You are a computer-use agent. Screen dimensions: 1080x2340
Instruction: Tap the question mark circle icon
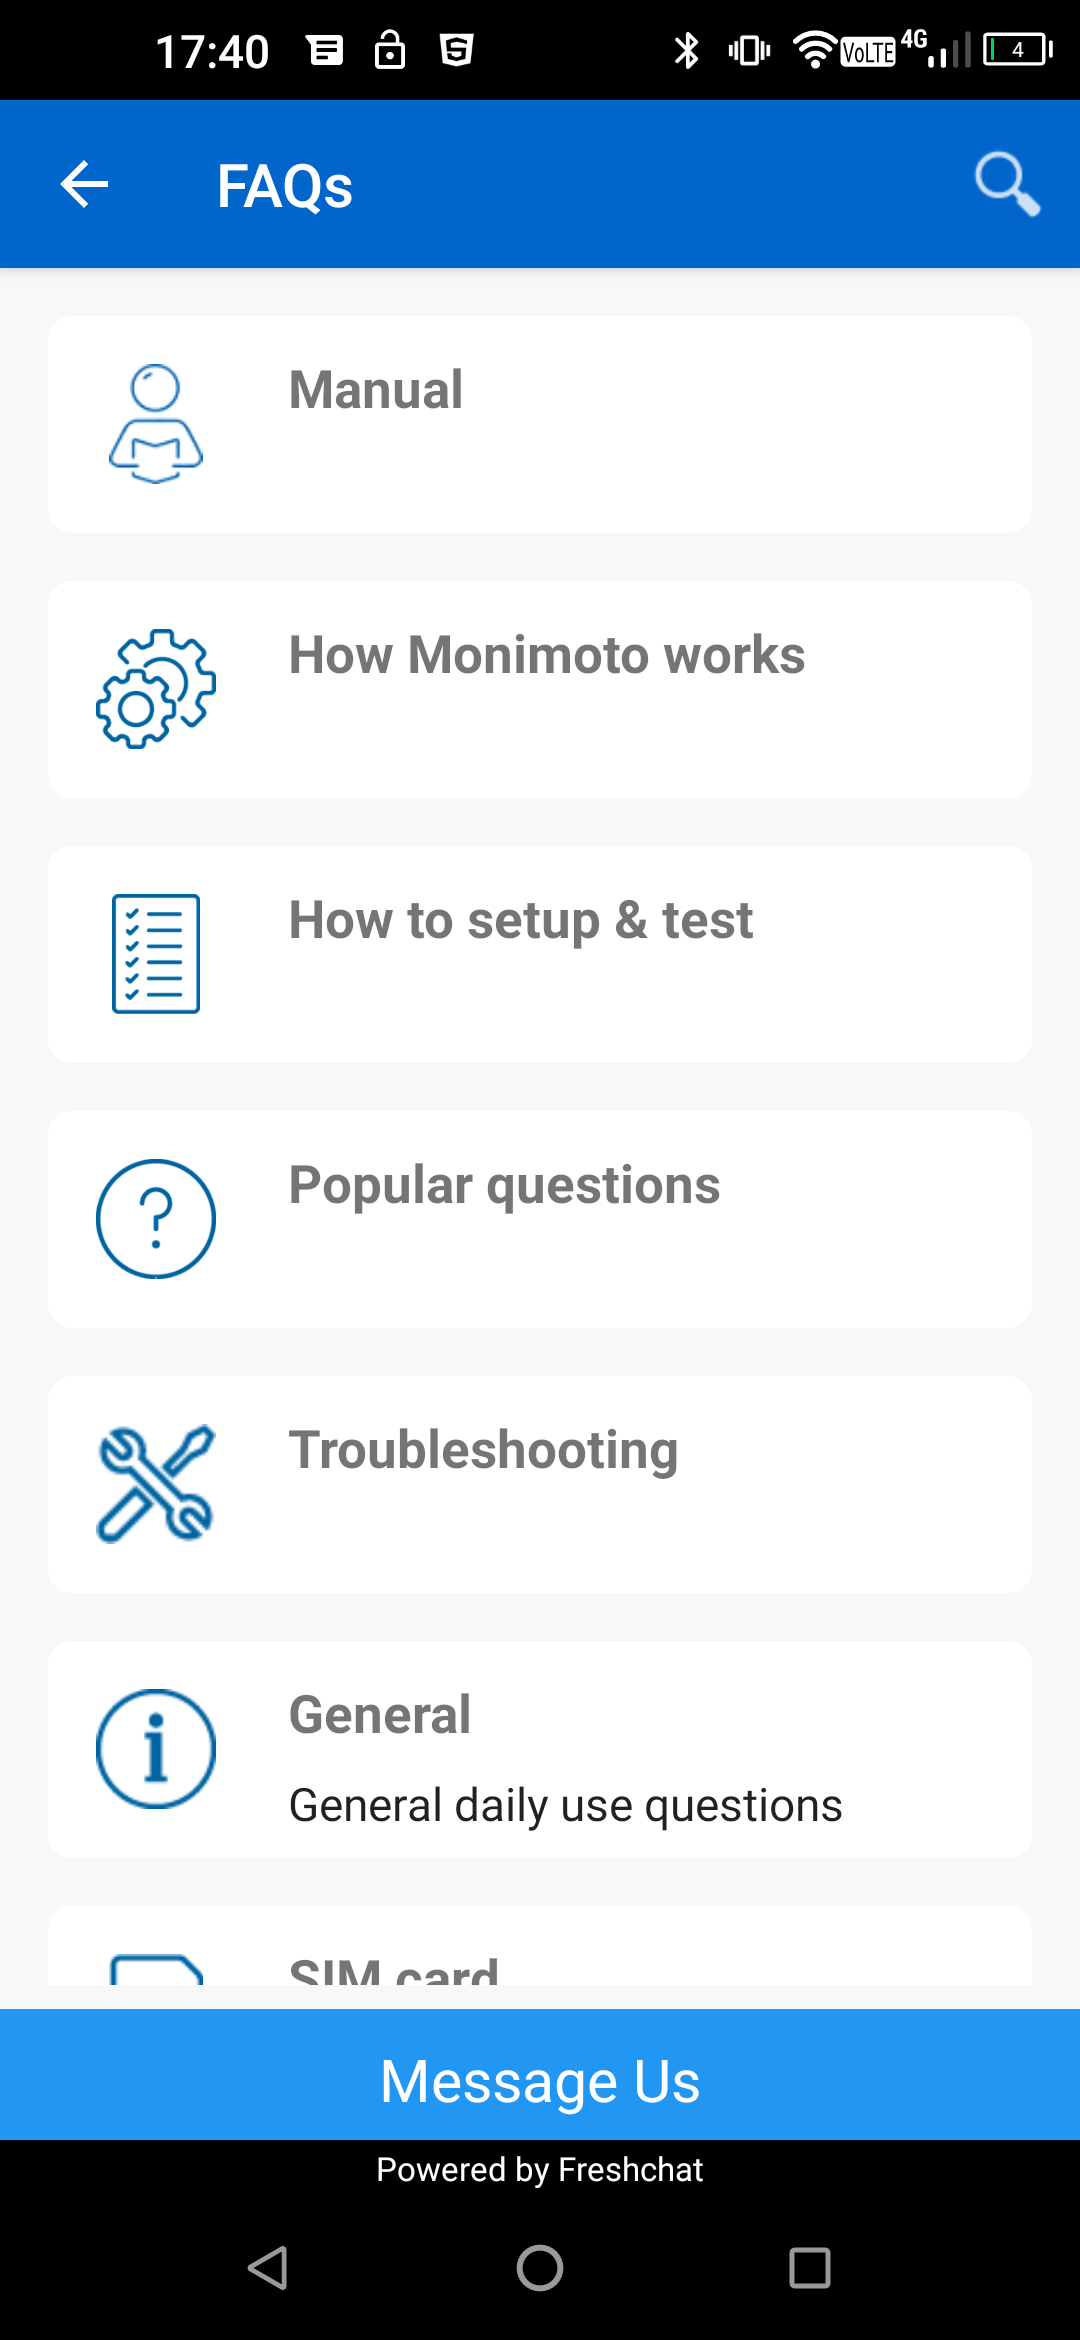(x=156, y=1219)
